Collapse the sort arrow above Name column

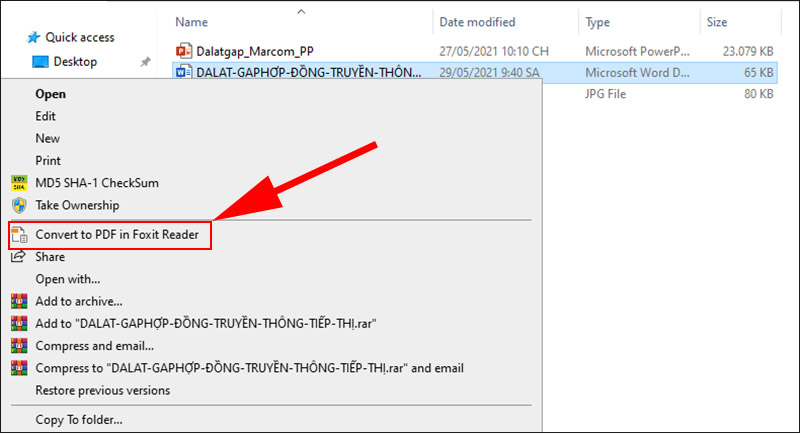pos(301,11)
